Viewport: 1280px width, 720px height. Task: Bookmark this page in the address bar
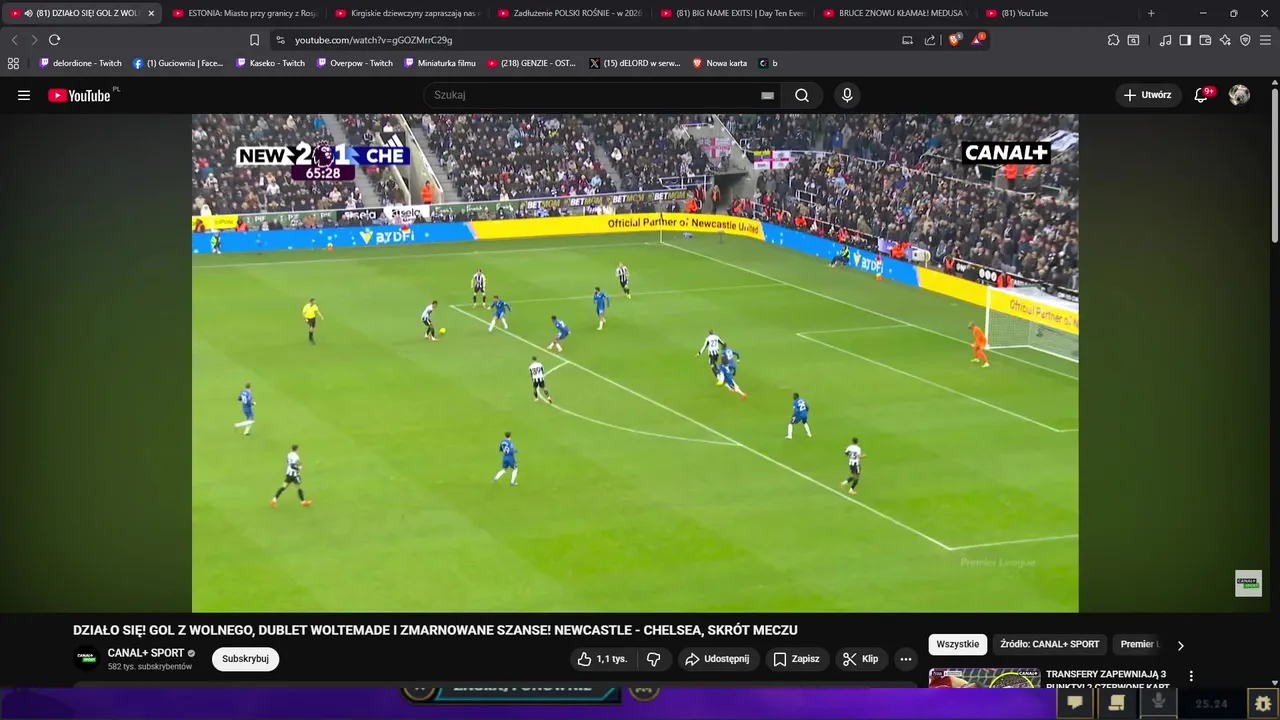click(254, 40)
